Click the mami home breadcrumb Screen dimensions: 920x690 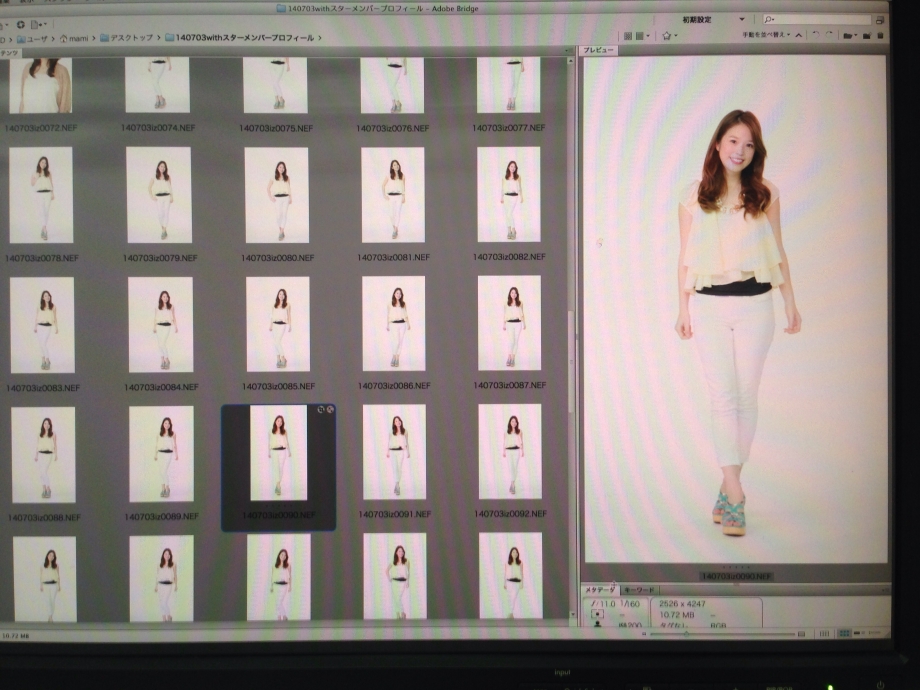(74, 39)
